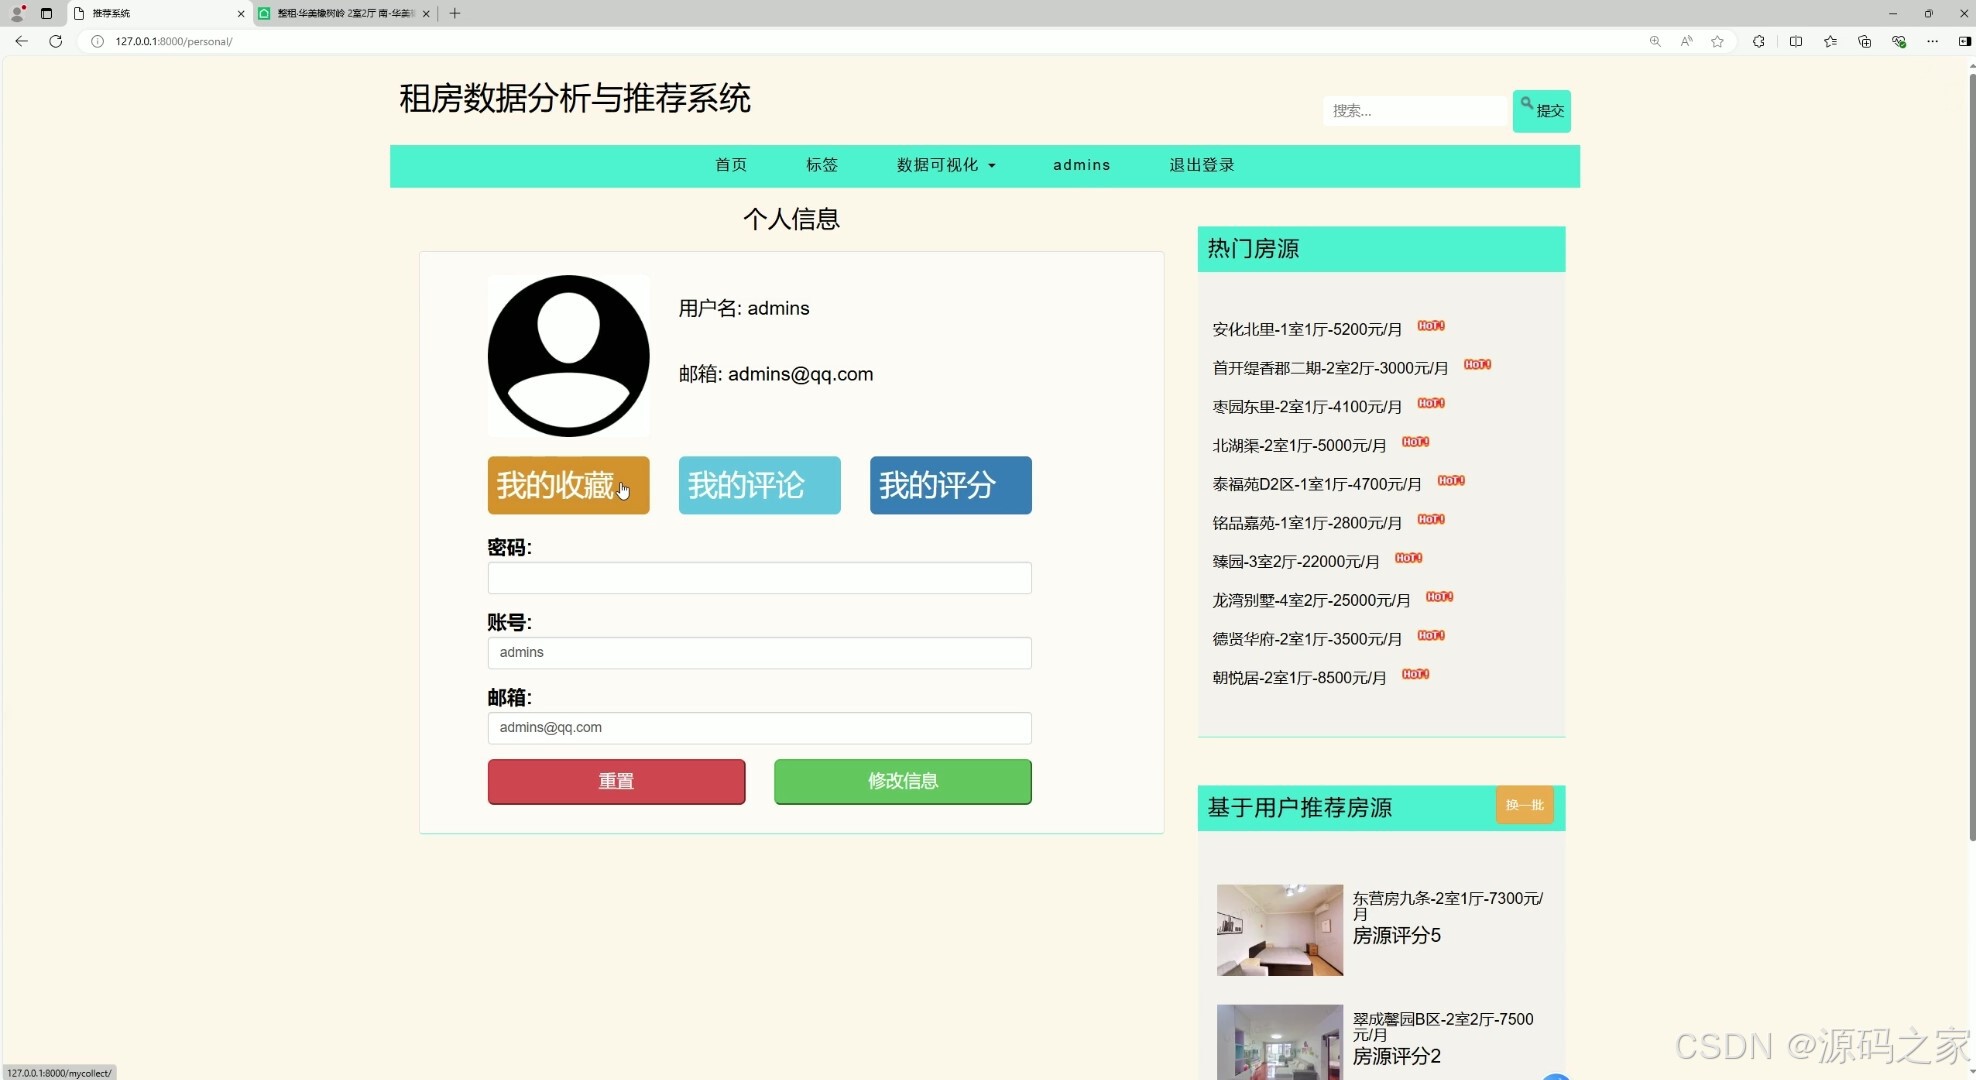Image resolution: width=1976 pixels, height=1080 pixels.
Task: Select 首页 in the navigation bar
Action: [730, 165]
